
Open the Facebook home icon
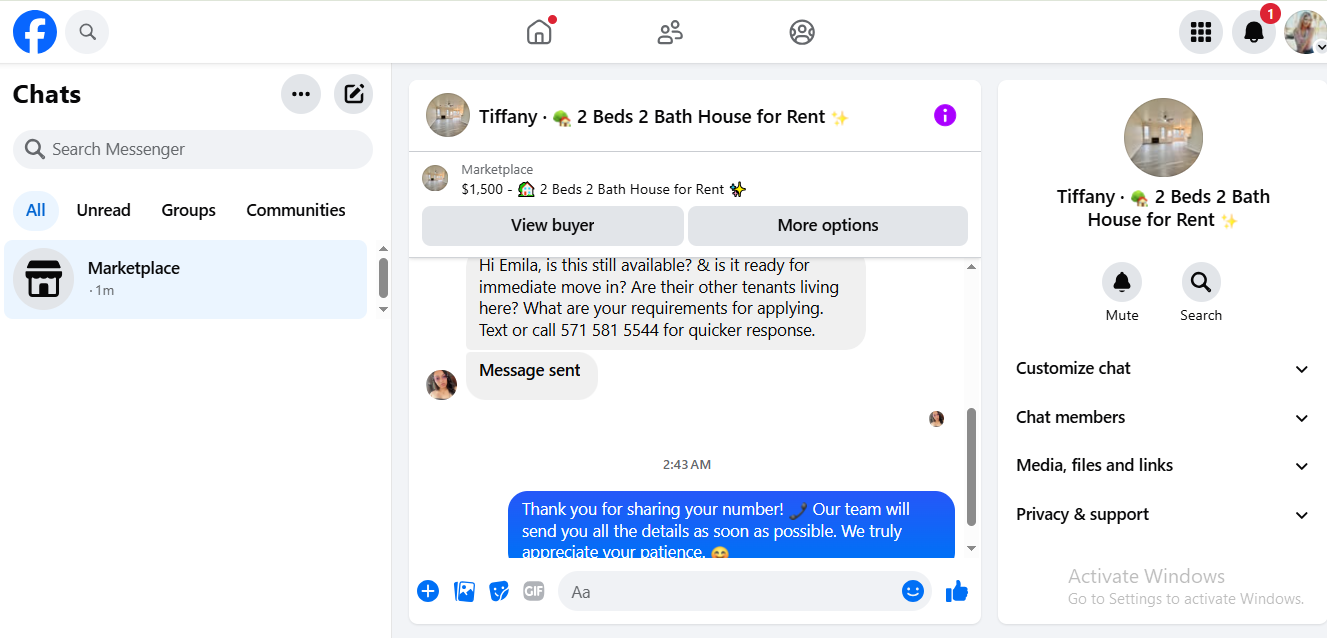pyautogui.click(x=539, y=32)
